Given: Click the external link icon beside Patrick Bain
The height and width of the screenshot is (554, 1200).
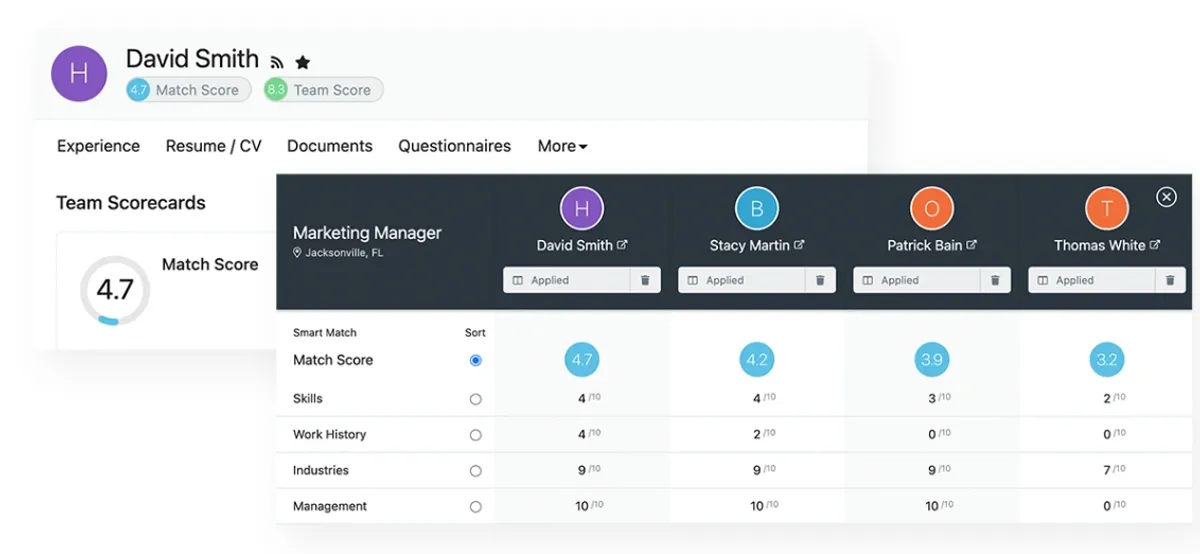Looking at the screenshot, I should click(972, 245).
